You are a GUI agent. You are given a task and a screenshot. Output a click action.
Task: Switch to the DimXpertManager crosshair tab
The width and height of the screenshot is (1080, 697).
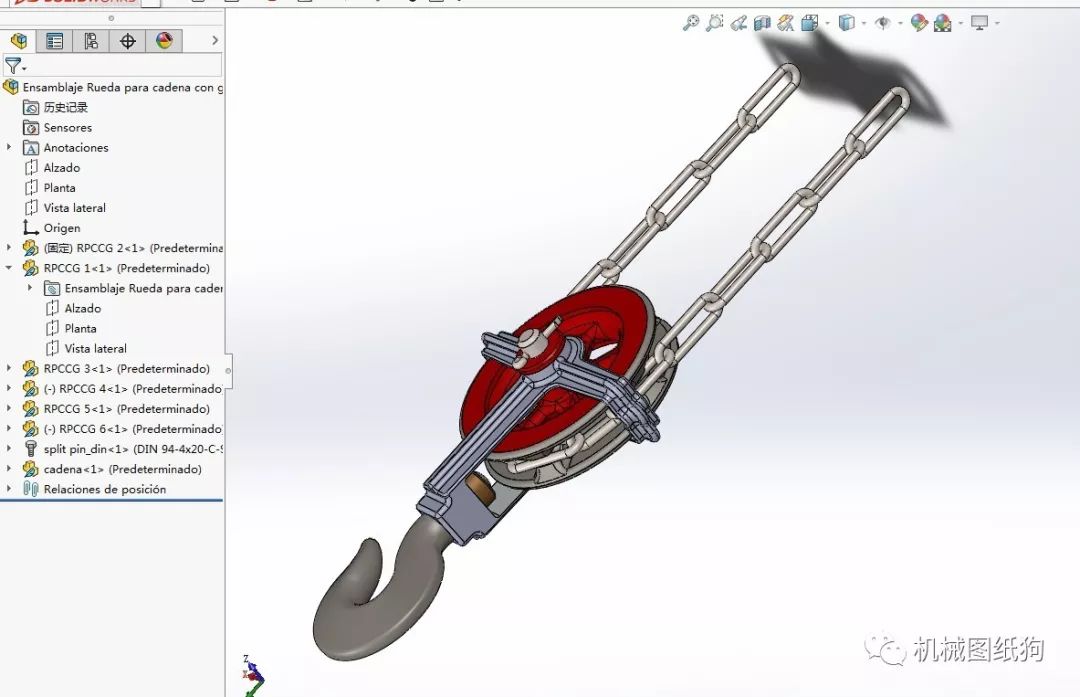(127, 41)
